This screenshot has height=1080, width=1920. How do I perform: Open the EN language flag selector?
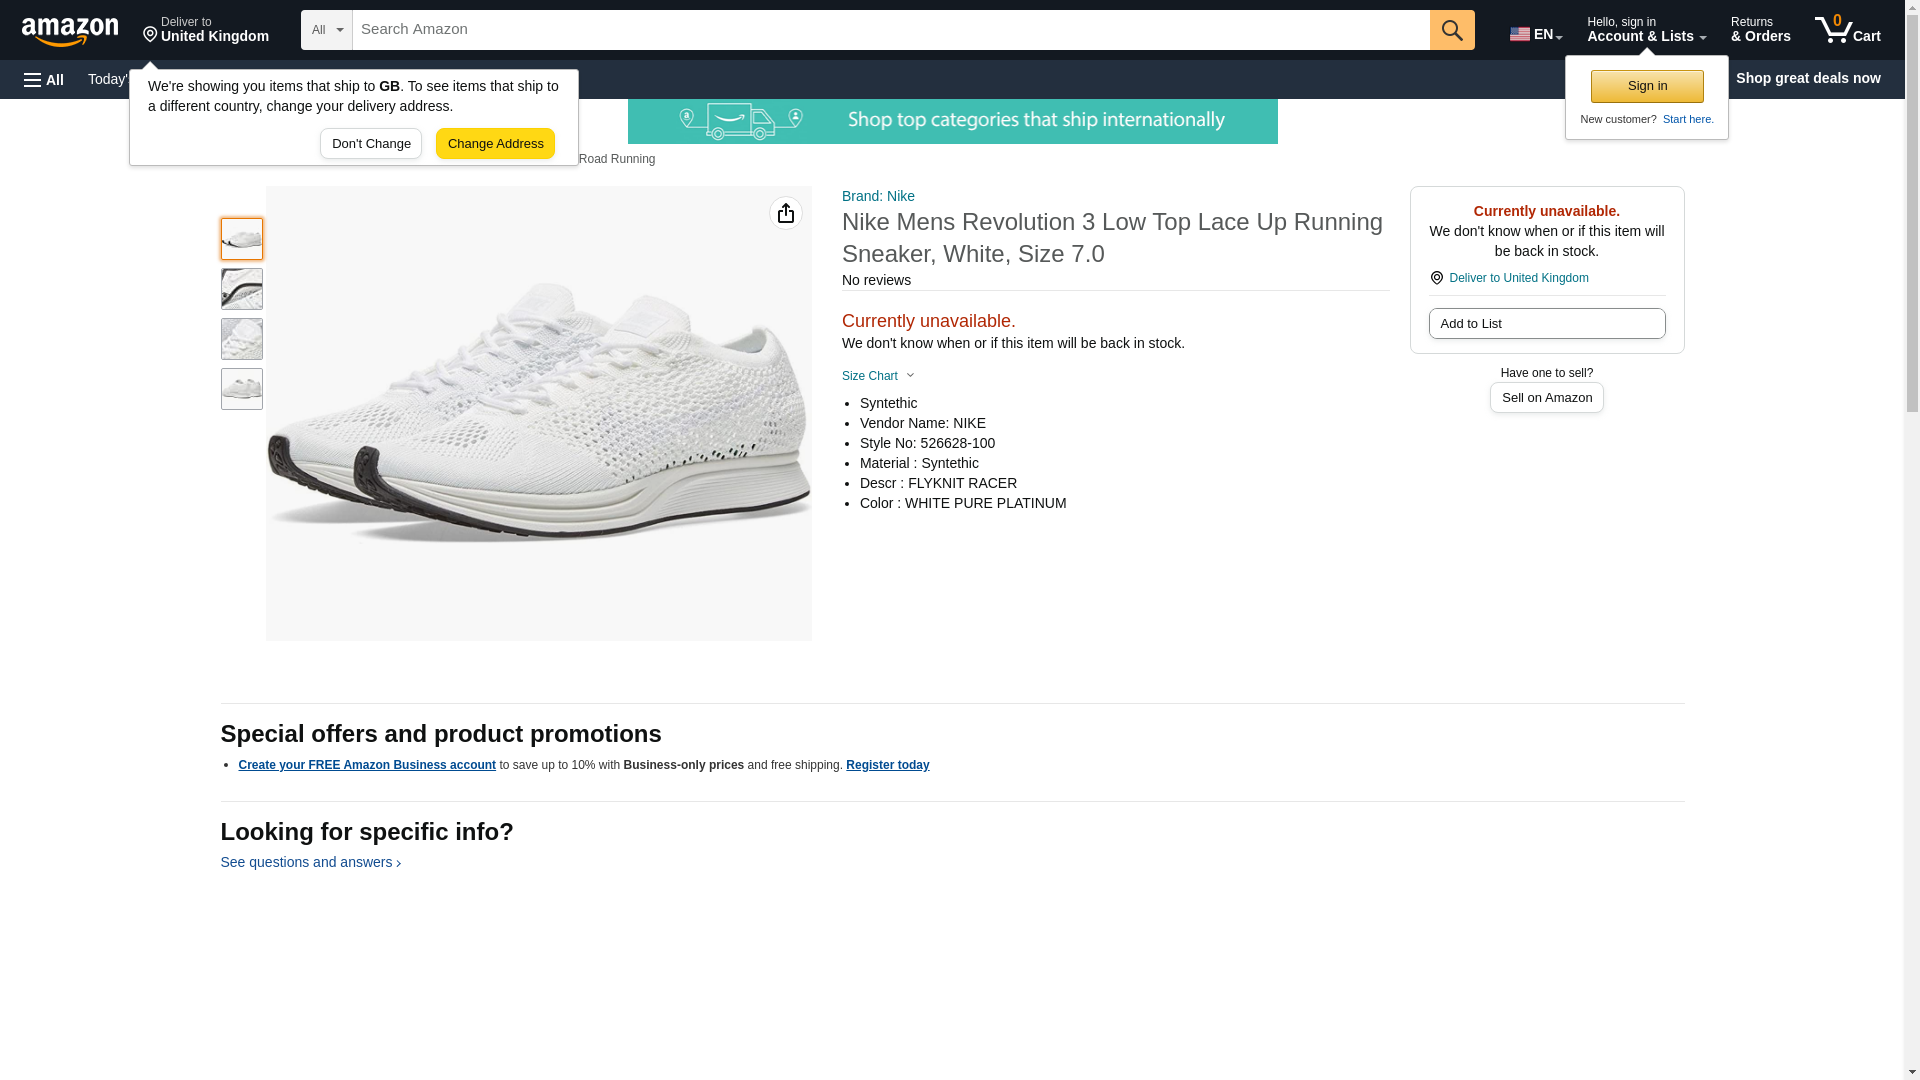click(1535, 34)
